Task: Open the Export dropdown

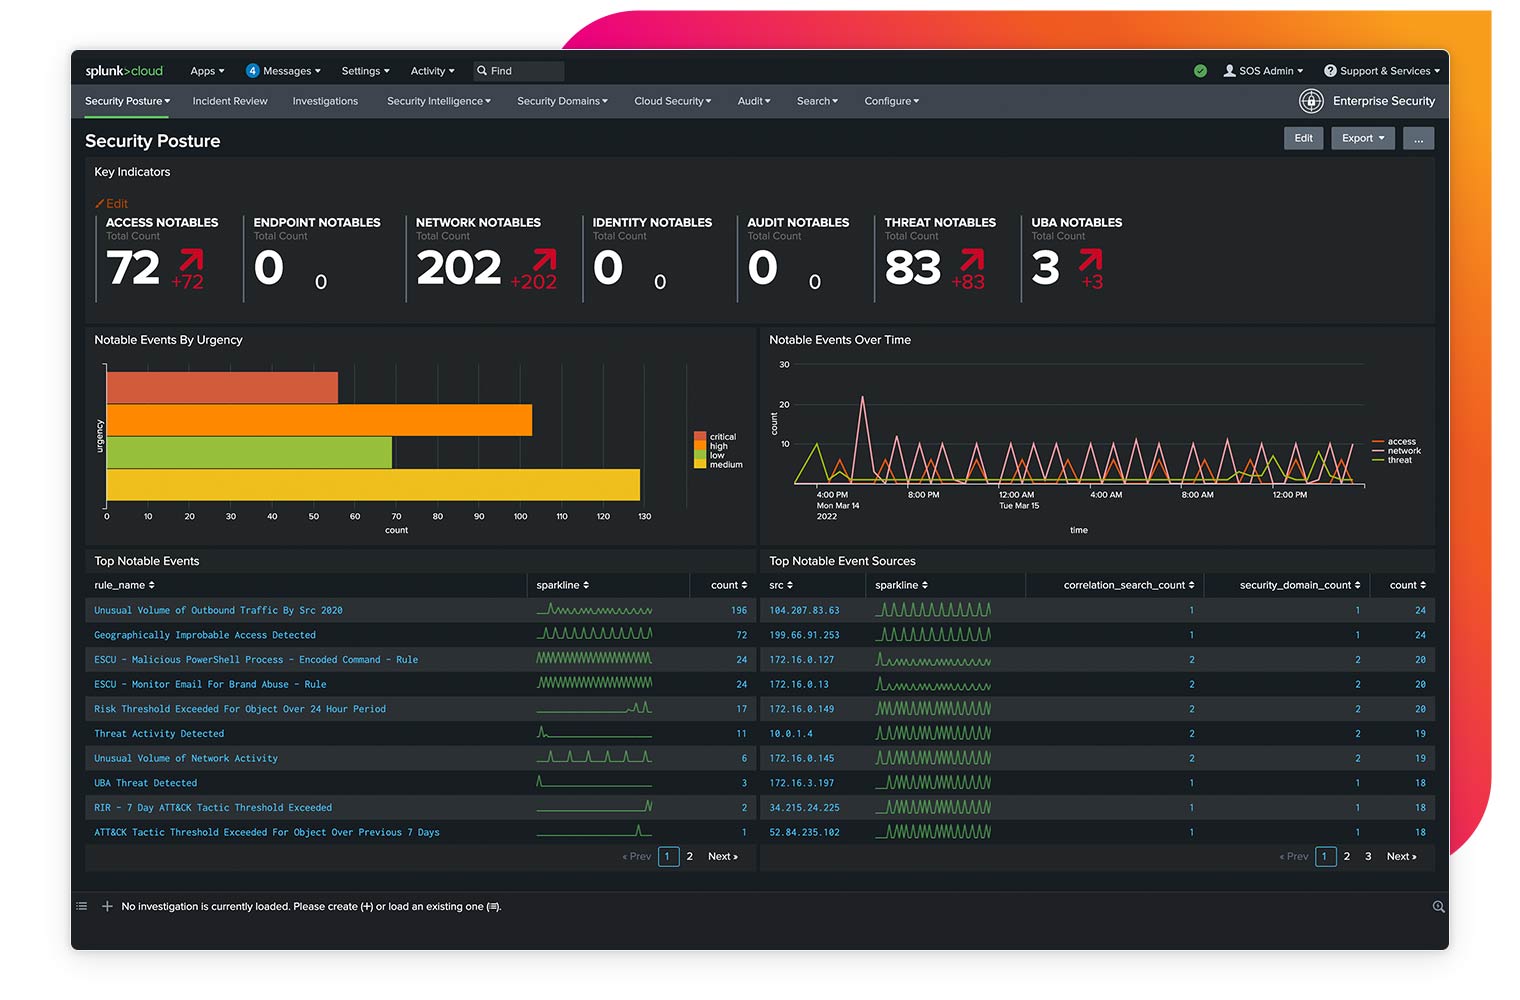Action: [1362, 139]
